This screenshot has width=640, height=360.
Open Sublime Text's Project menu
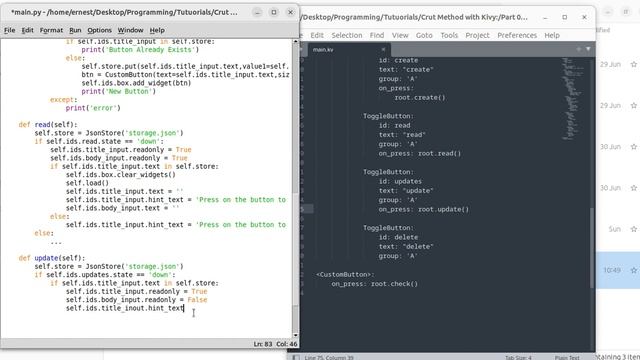(477, 36)
